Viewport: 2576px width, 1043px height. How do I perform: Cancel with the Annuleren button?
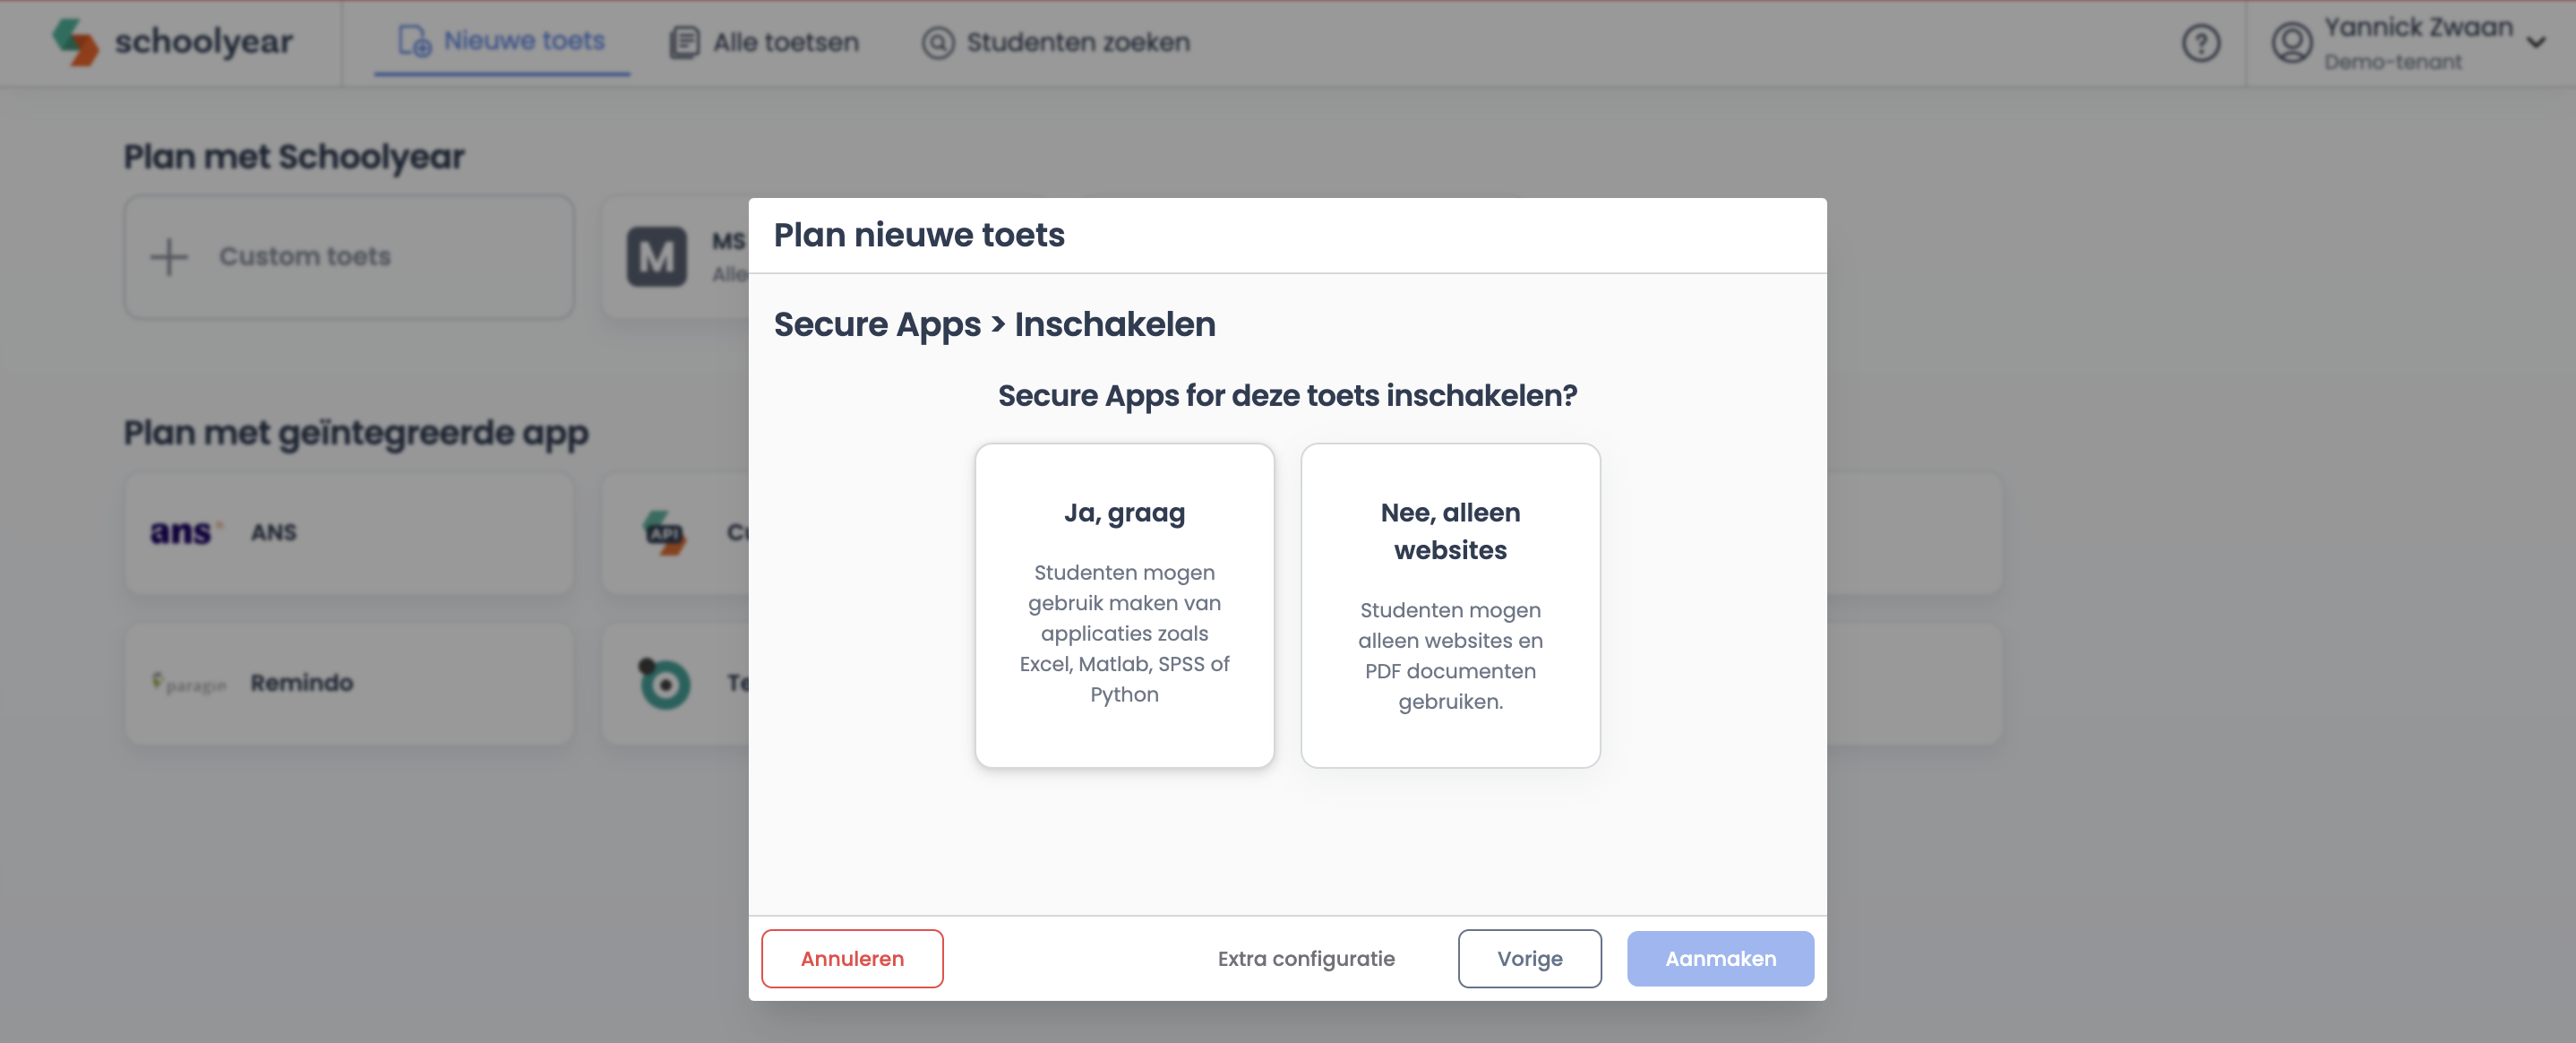pyautogui.click(x=852, y=958)
